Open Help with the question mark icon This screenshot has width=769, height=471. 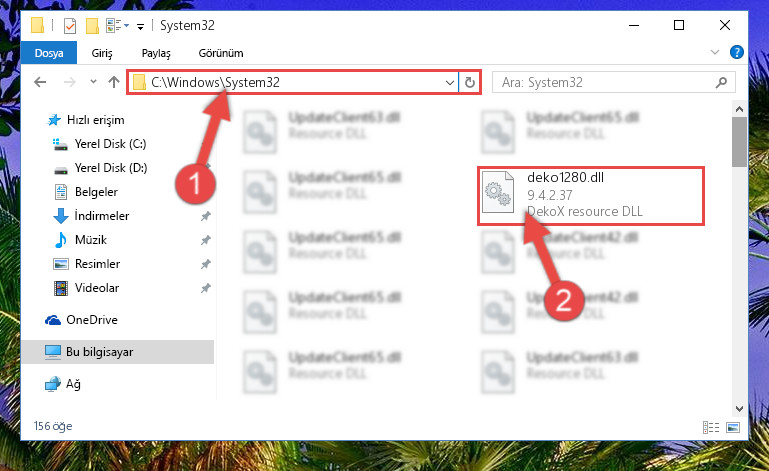pos(736,52)
